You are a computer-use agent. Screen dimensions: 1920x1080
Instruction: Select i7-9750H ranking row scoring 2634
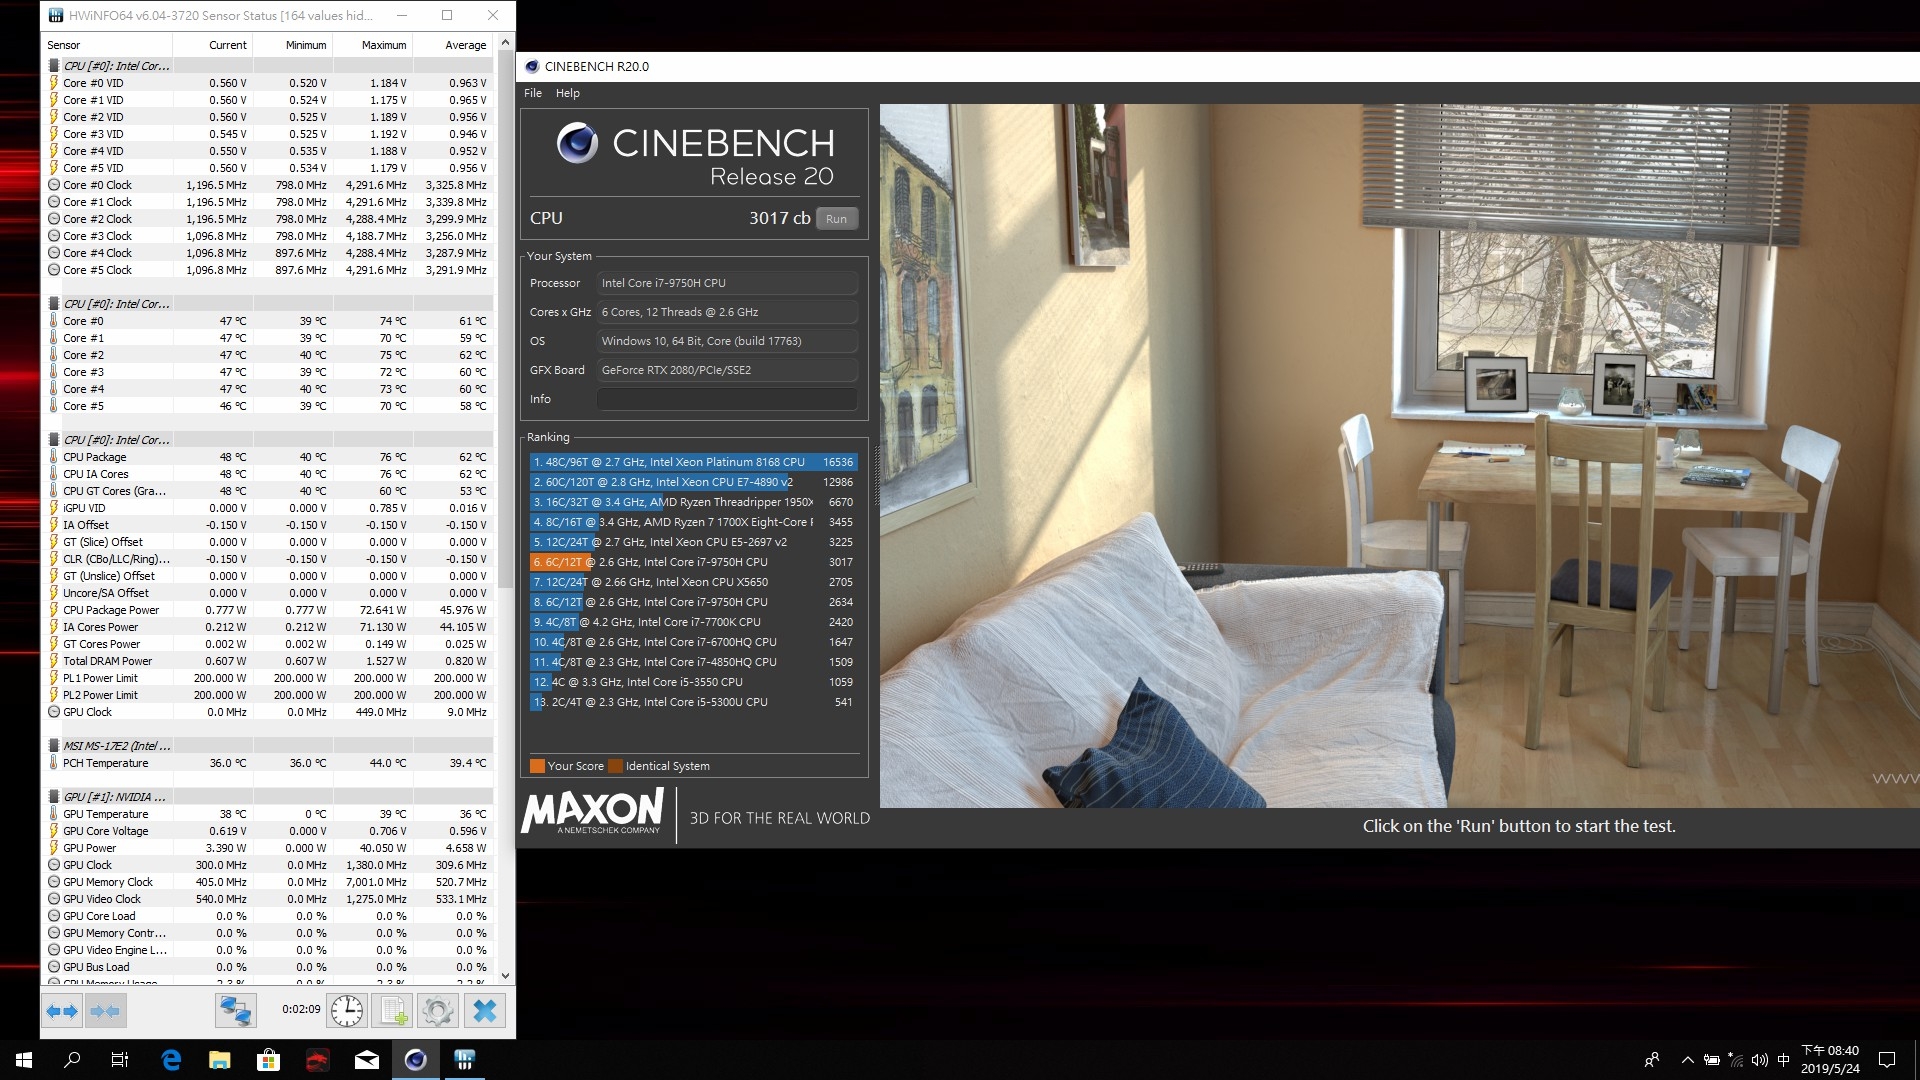pos(693,602)
